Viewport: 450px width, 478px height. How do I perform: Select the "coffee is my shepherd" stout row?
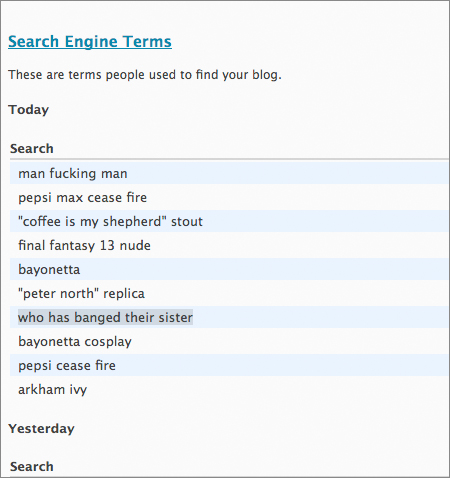point(229,221)
